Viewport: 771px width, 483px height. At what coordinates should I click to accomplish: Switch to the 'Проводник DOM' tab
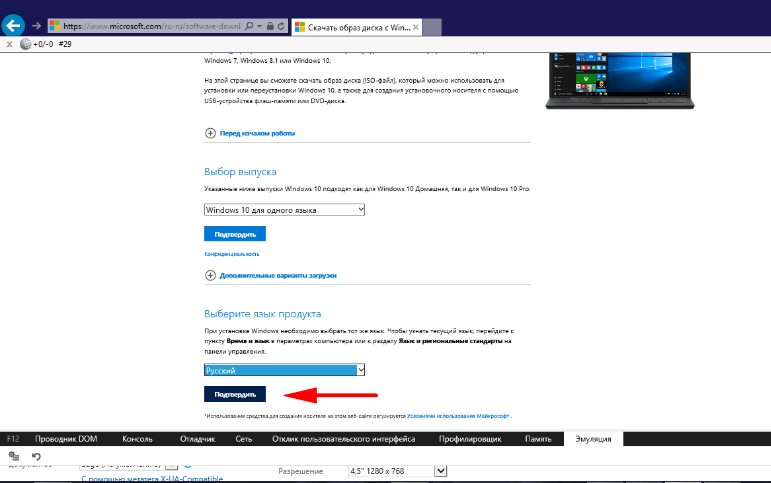point(66,439)
